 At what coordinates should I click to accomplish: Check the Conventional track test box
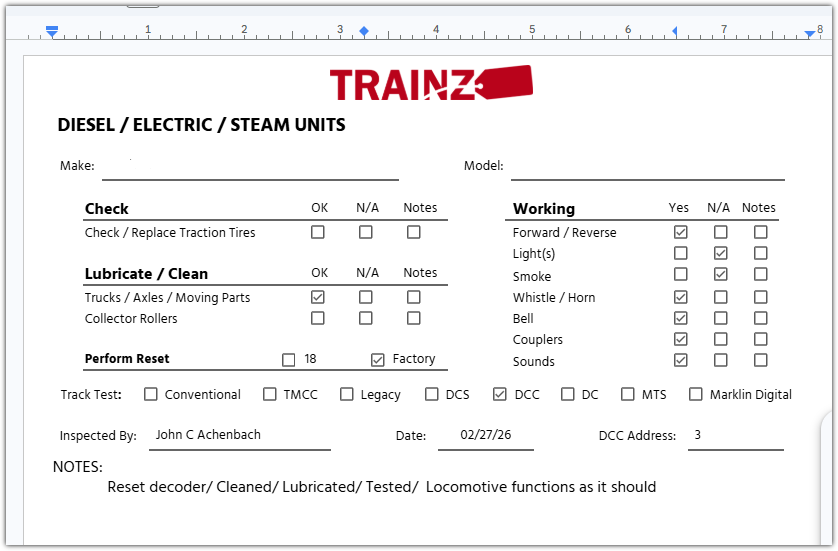point(151,394)
